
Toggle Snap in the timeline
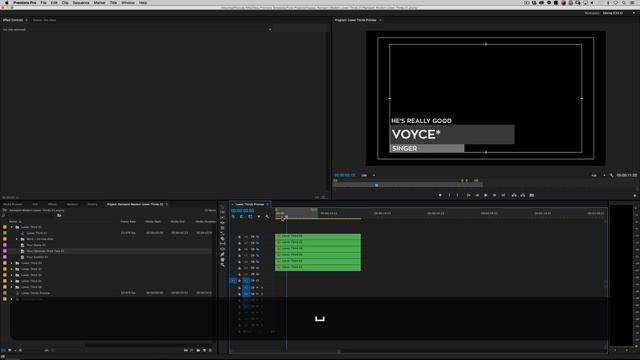(242, 216)
